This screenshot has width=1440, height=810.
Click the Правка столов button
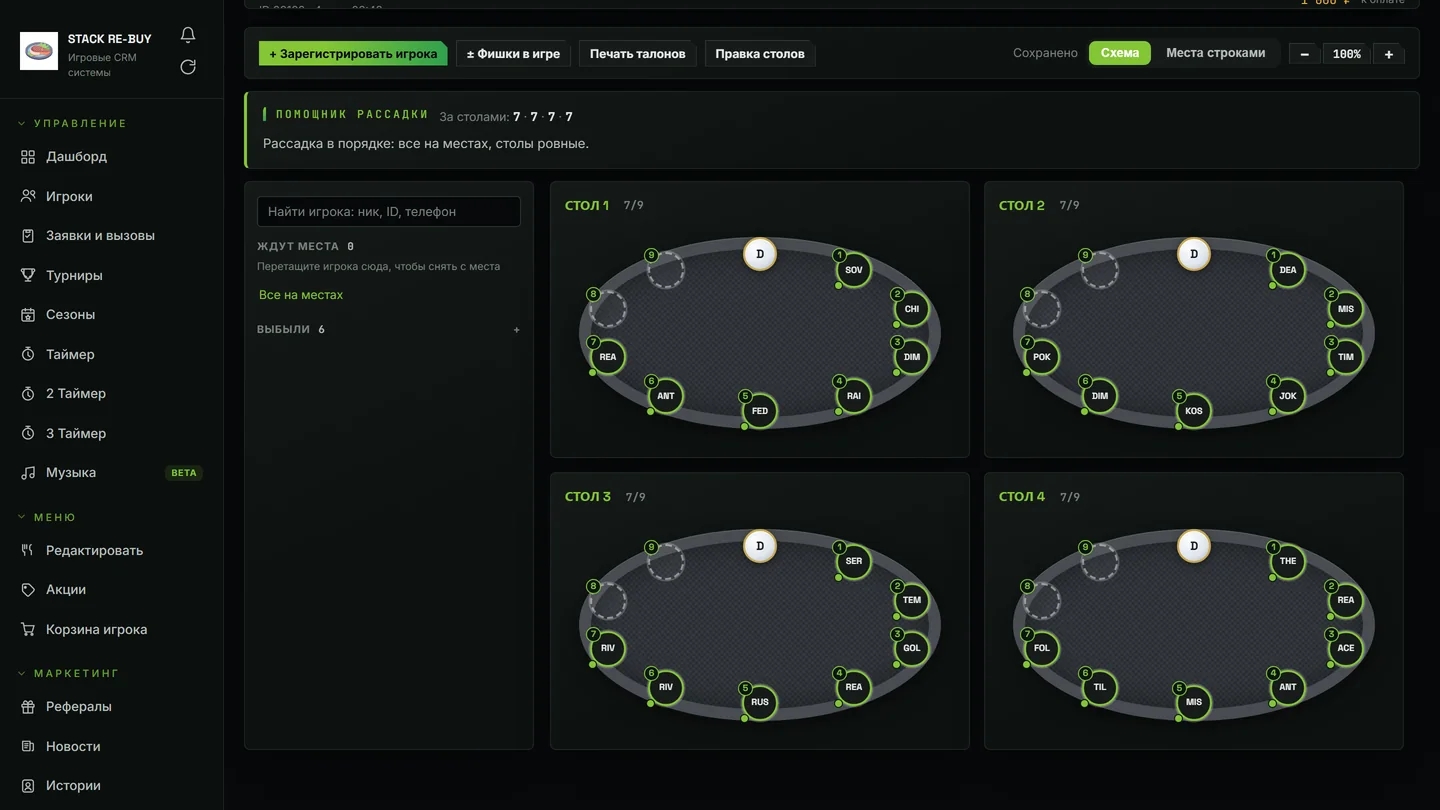click(x=760, y=54)
